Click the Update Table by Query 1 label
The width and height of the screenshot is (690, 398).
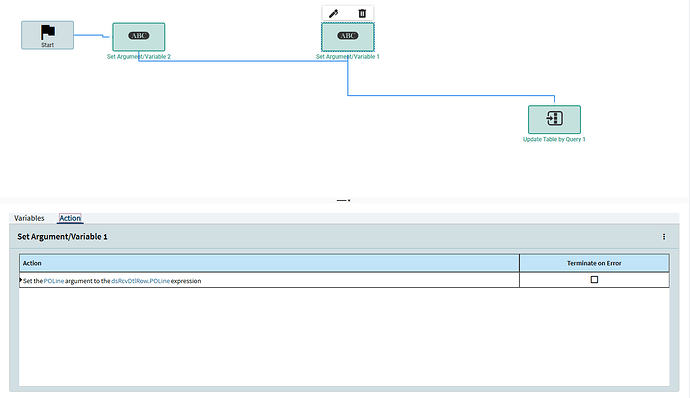coord(554,139)
